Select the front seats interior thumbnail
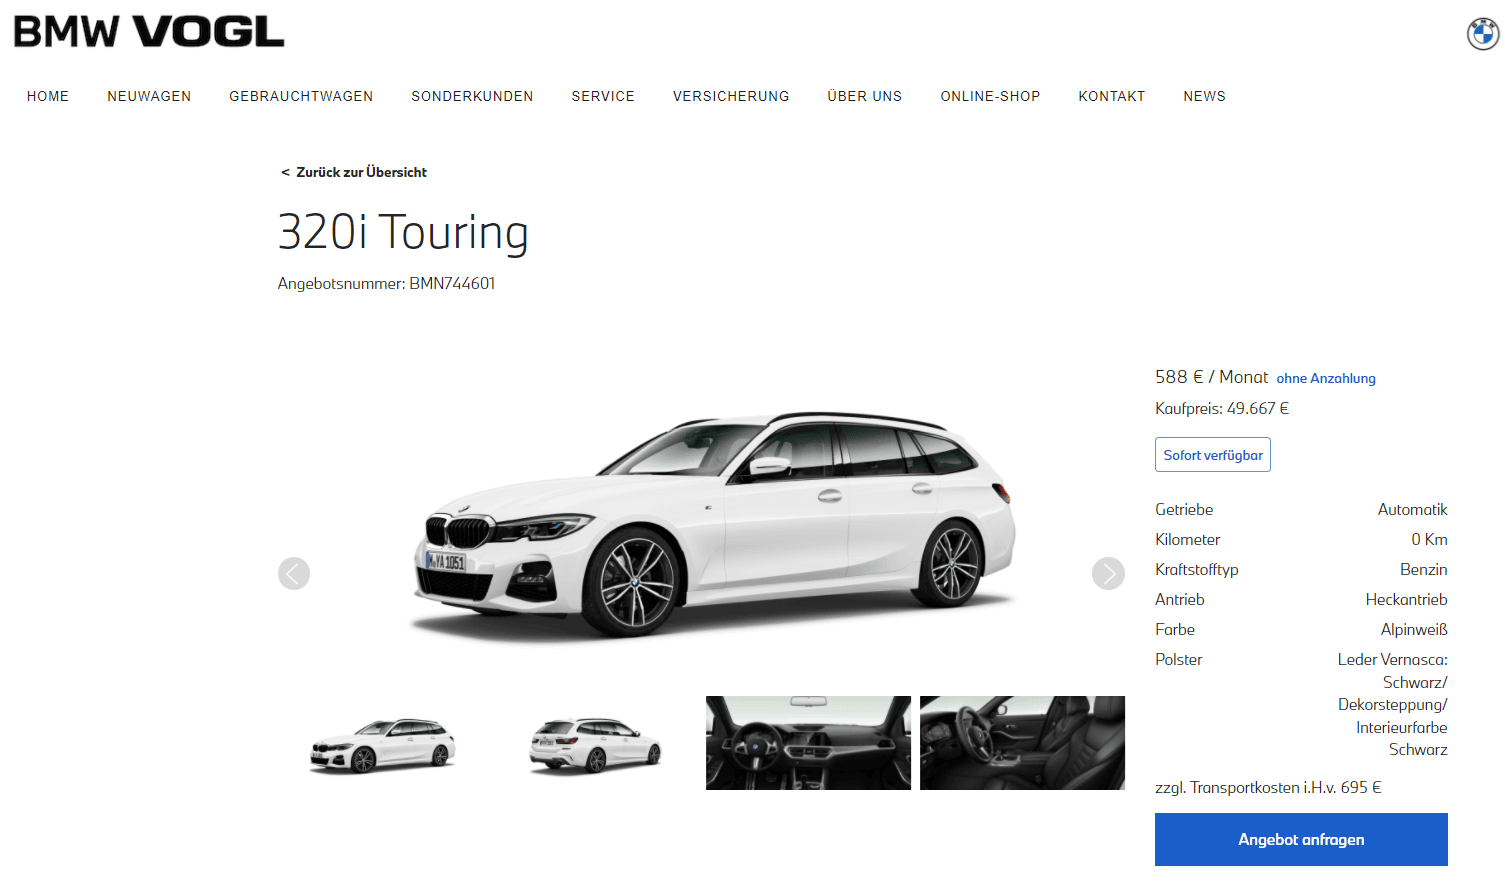Screen dimensions: 1505x890 point(1022,743)
